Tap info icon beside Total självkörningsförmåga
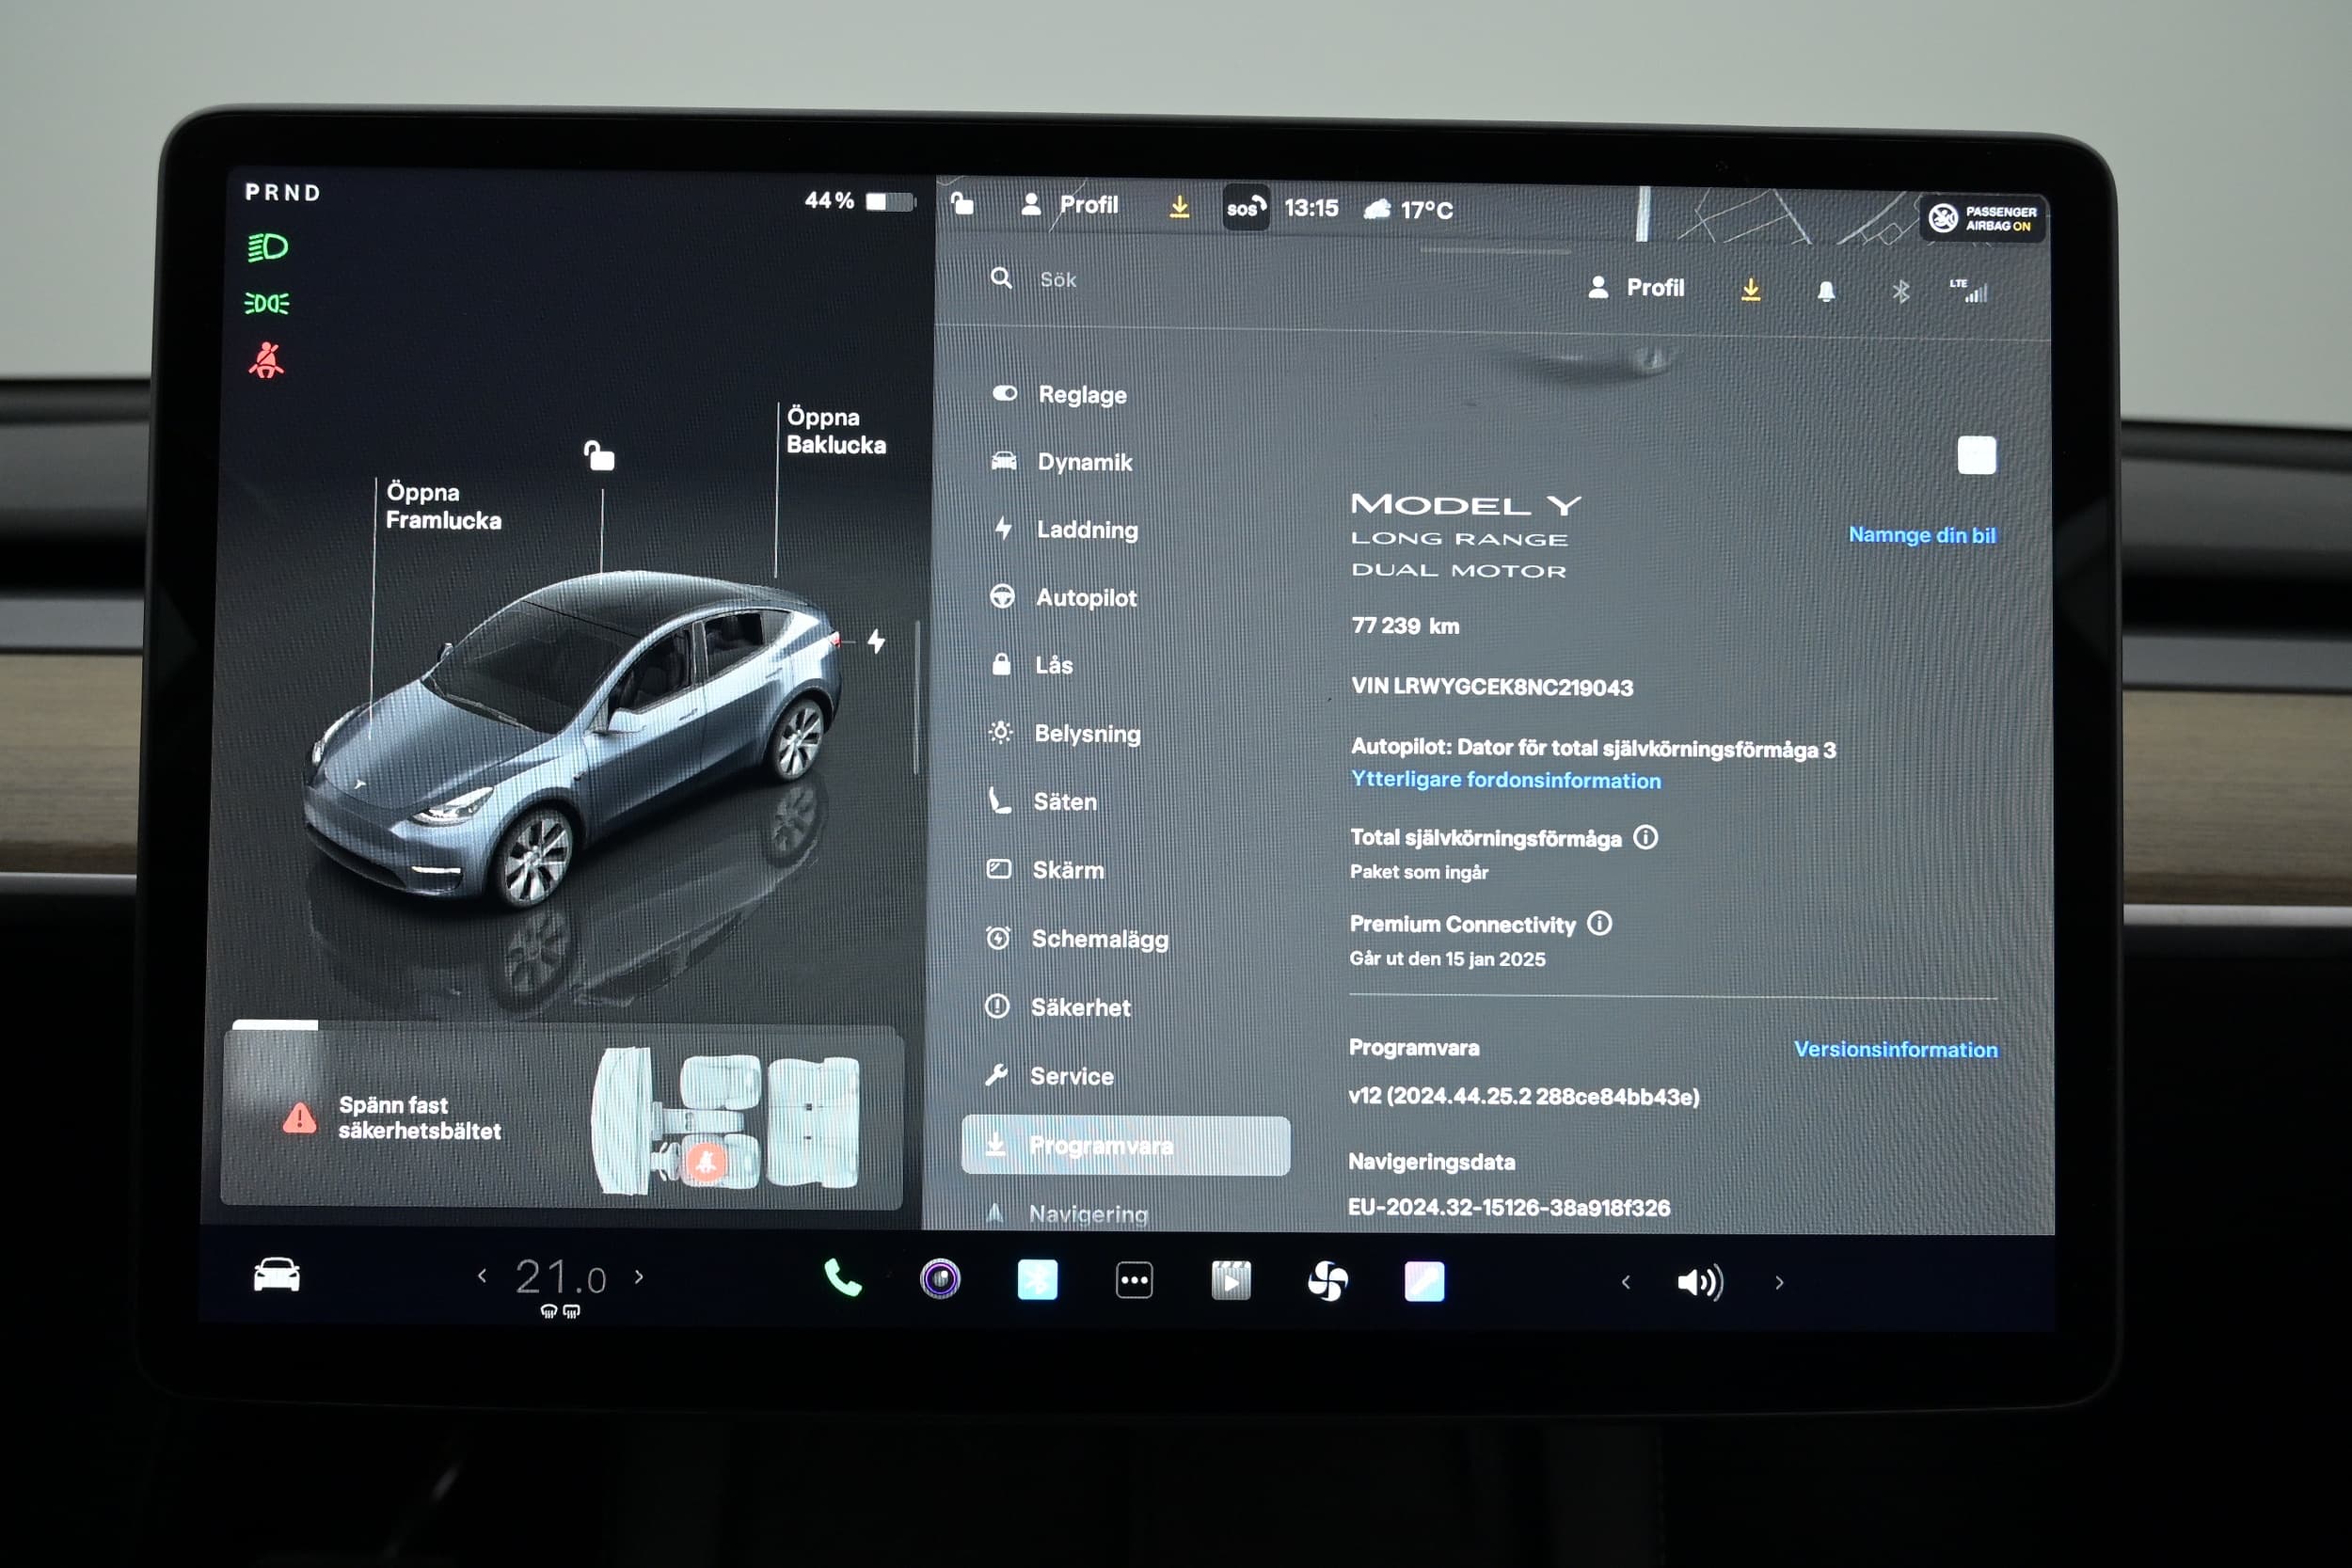Image resolution: width=2352 pixels, height=1568 pixels. pos(1645,838)
